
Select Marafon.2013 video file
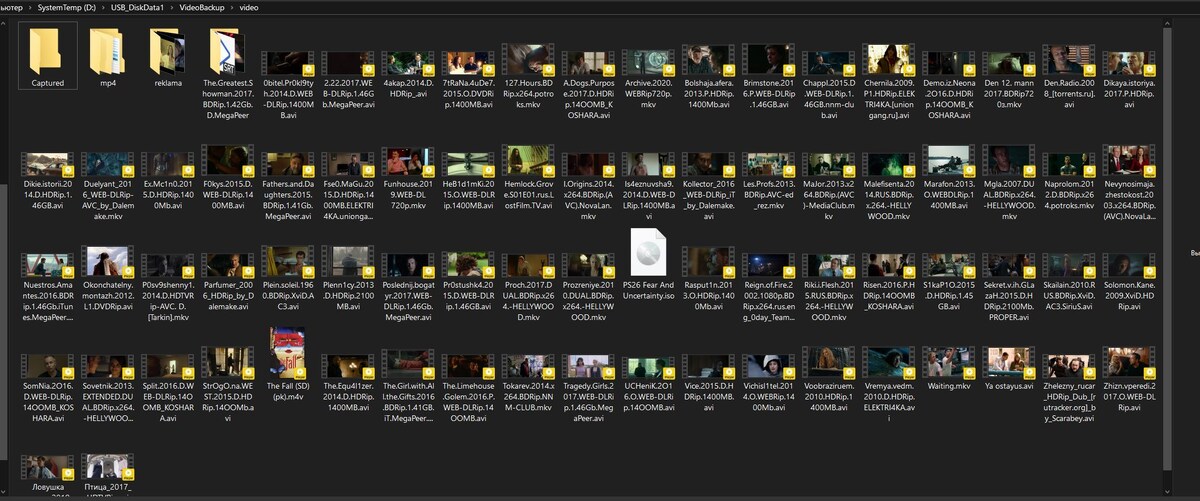tap(947, 162)
